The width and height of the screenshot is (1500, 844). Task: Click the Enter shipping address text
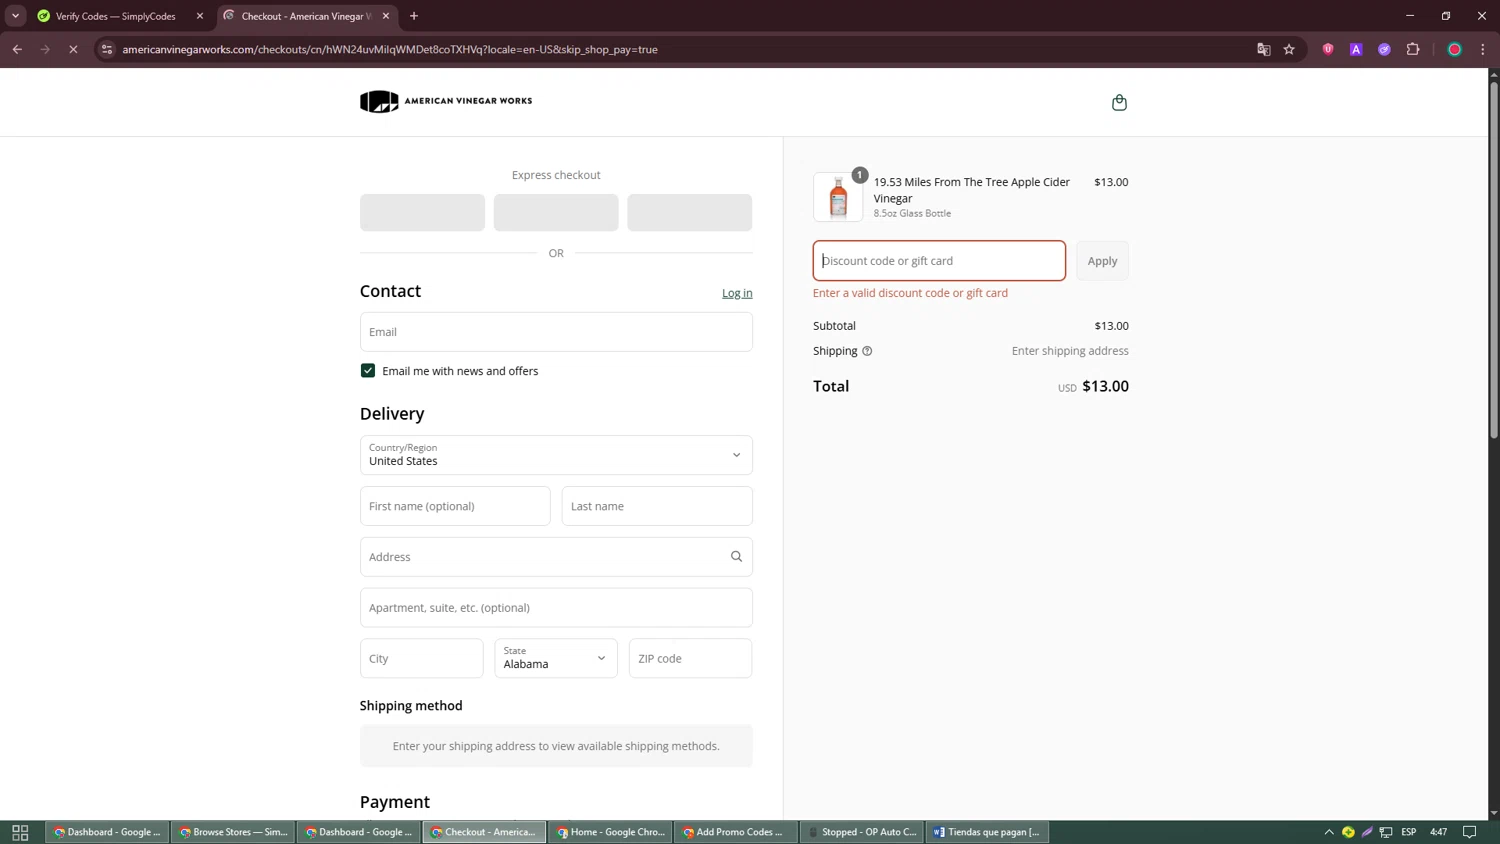pyautogui.click(x=1070, y=351)
